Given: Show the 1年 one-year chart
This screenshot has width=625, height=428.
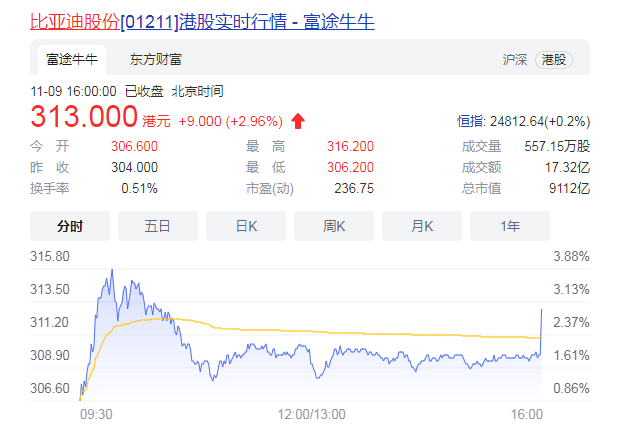Looking at the screenshot, I should 510,226.
